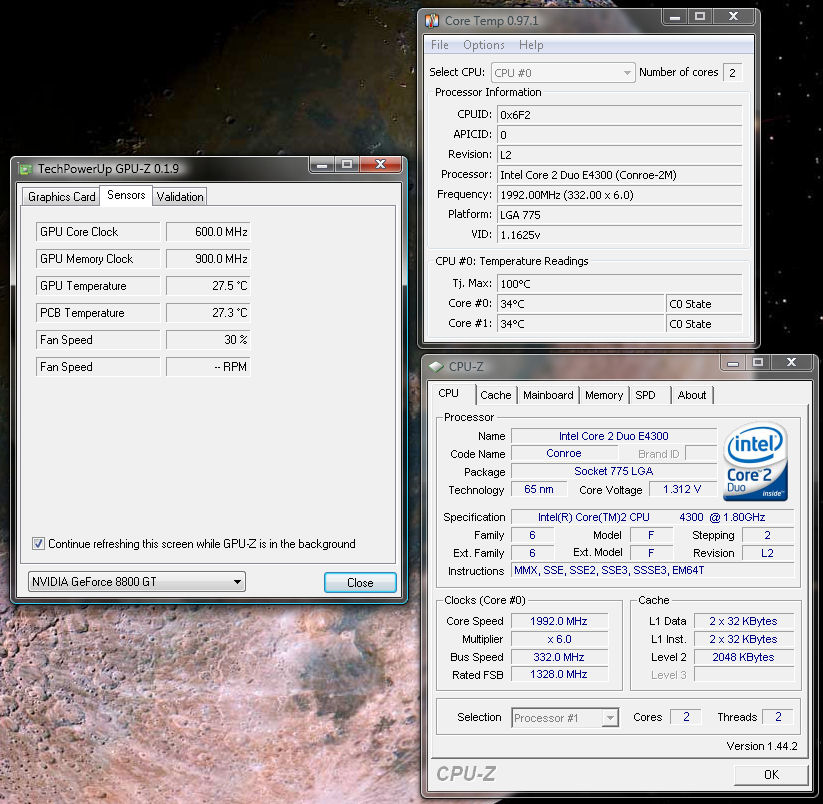Screen dimensions: 823x804
Task: Click the GPU Core Clock value 600.0 MHz
Action: click(x=208, y=232)
